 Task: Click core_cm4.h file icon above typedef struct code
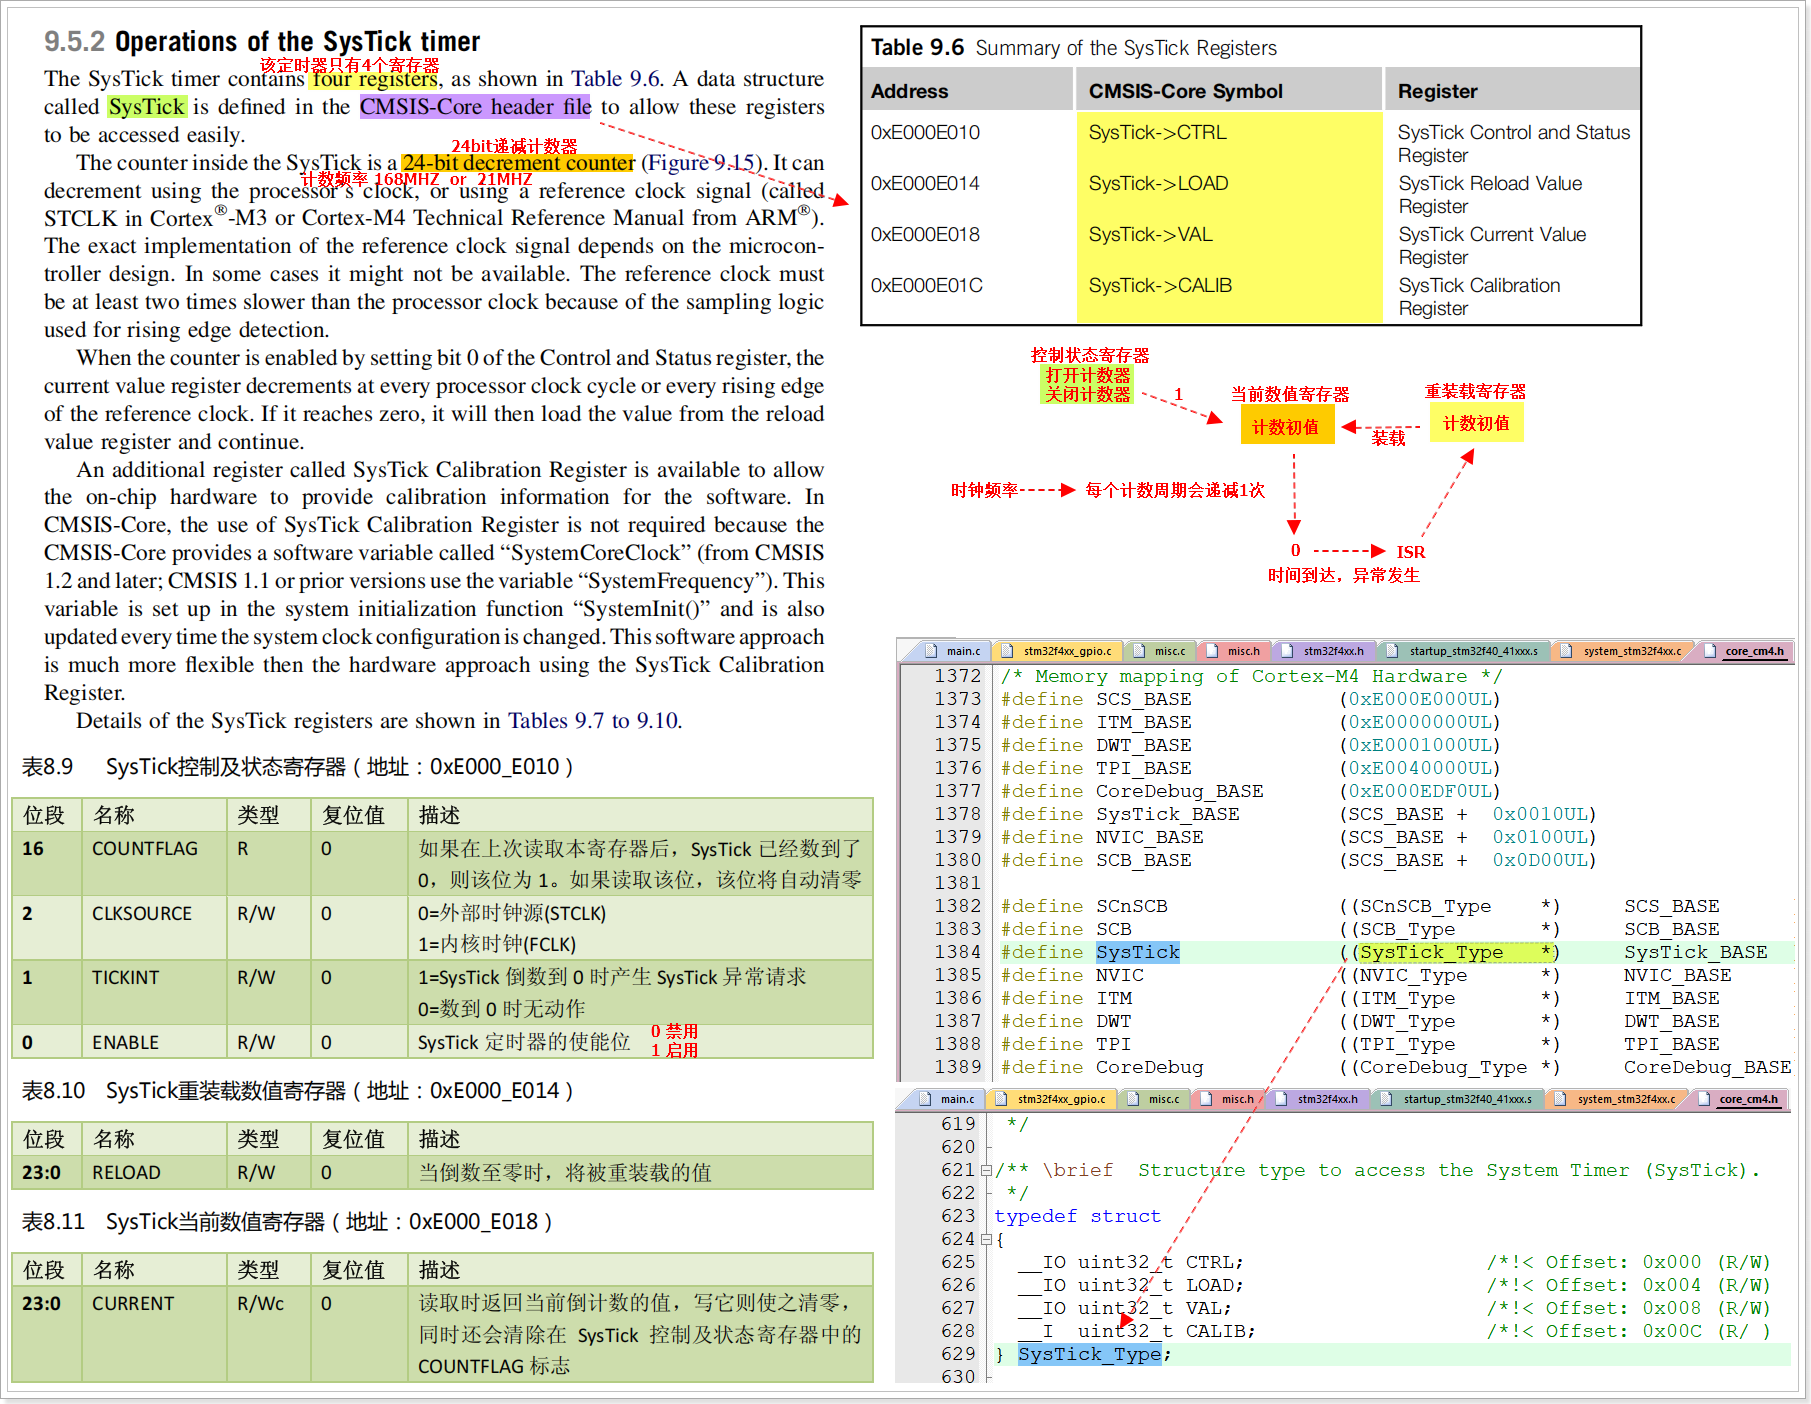point(1702,1099)
